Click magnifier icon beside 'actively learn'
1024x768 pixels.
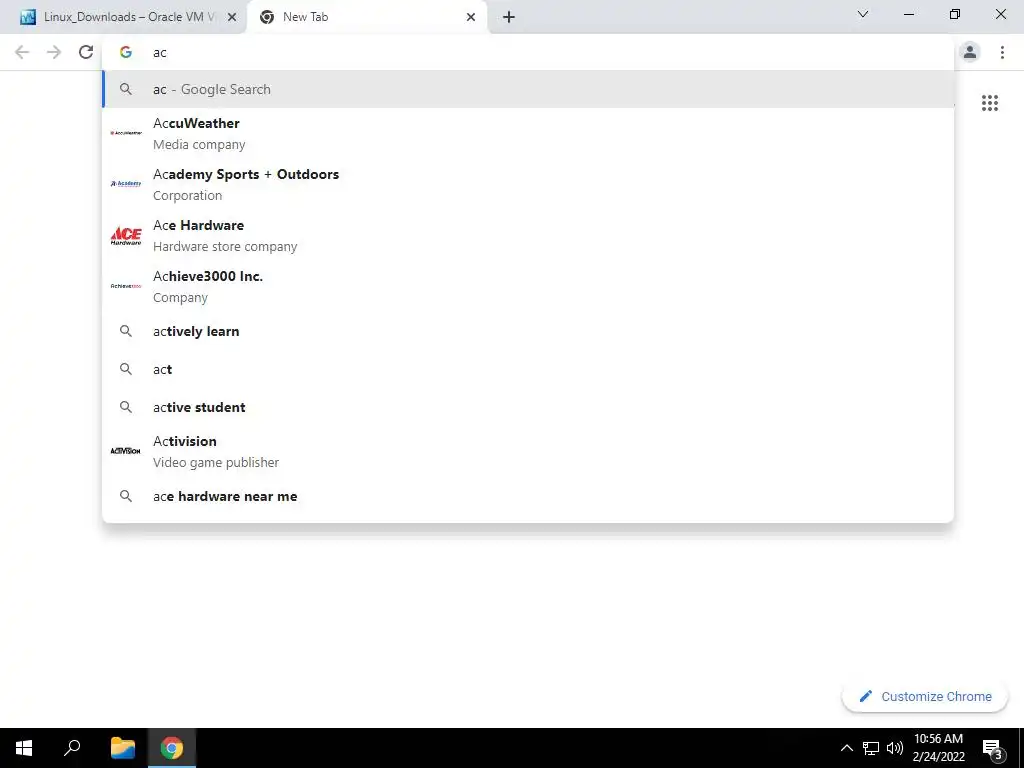click(126, 331)
